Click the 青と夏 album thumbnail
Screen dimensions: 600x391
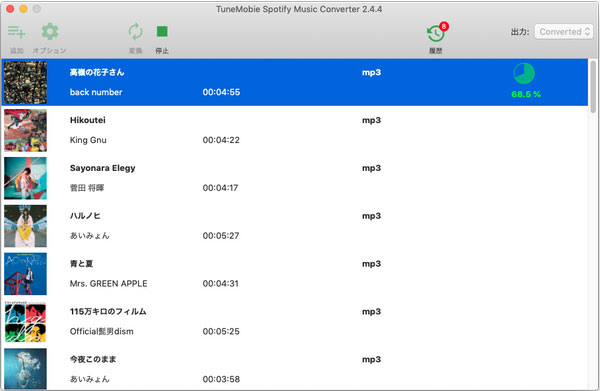(25, 274)
